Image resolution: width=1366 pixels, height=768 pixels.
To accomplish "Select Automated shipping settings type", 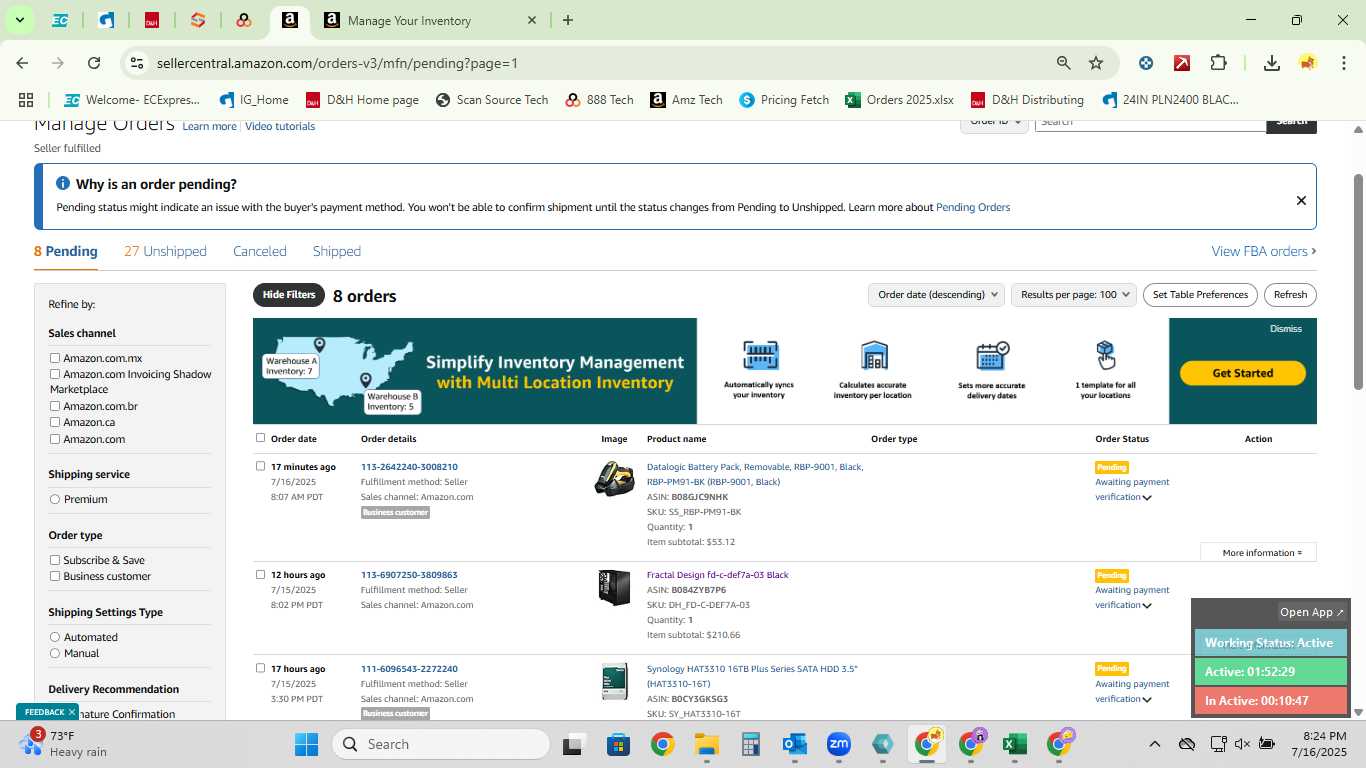I will point(55,637).
